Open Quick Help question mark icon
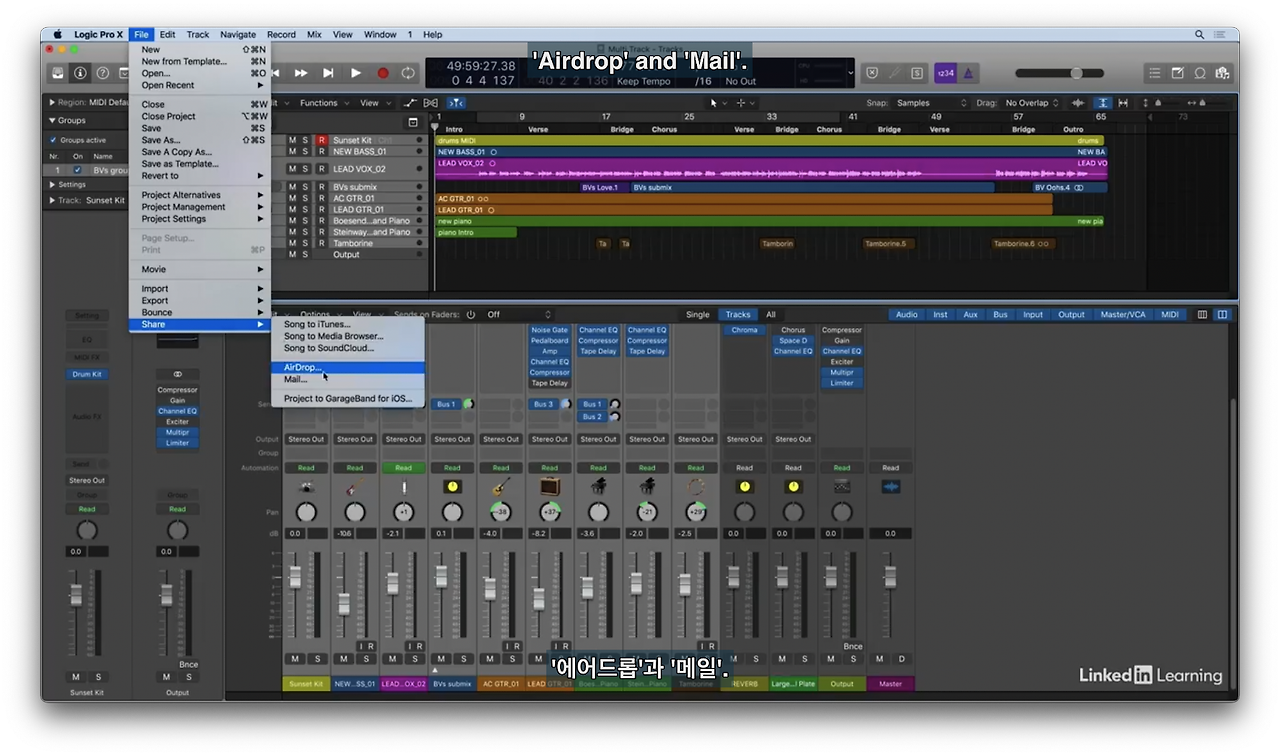Image resolution: width=1280 pixels, height=756 pixels. 102,73
